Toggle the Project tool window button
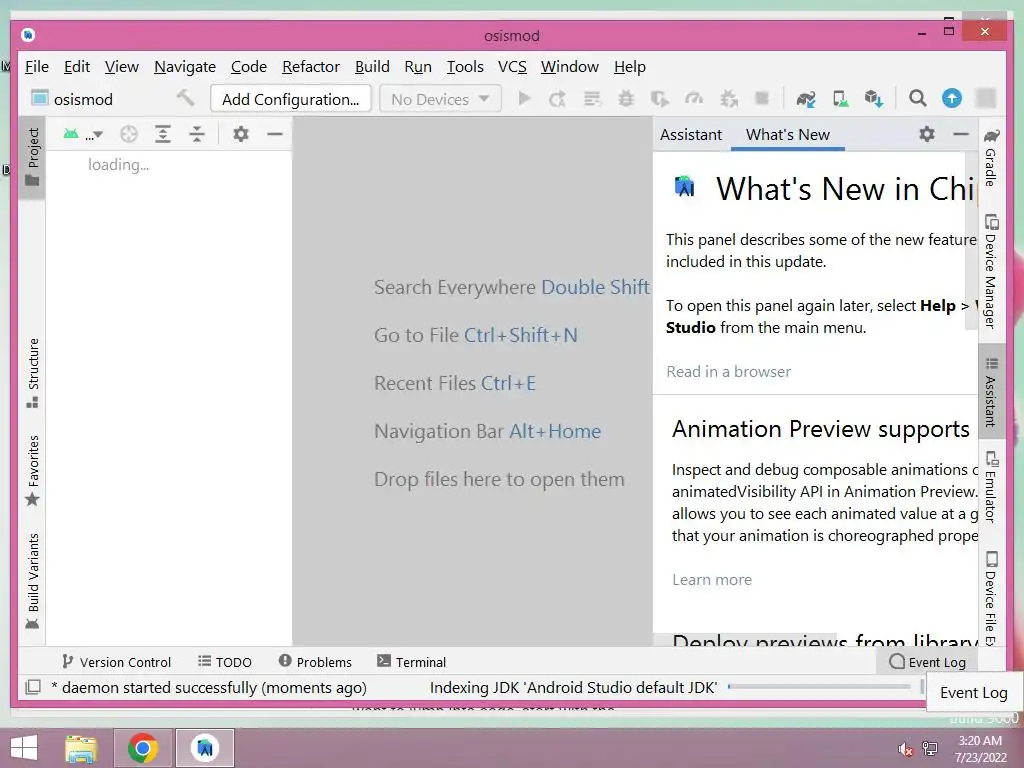Viewport: 1024px width, 768px height. (33, 156)
